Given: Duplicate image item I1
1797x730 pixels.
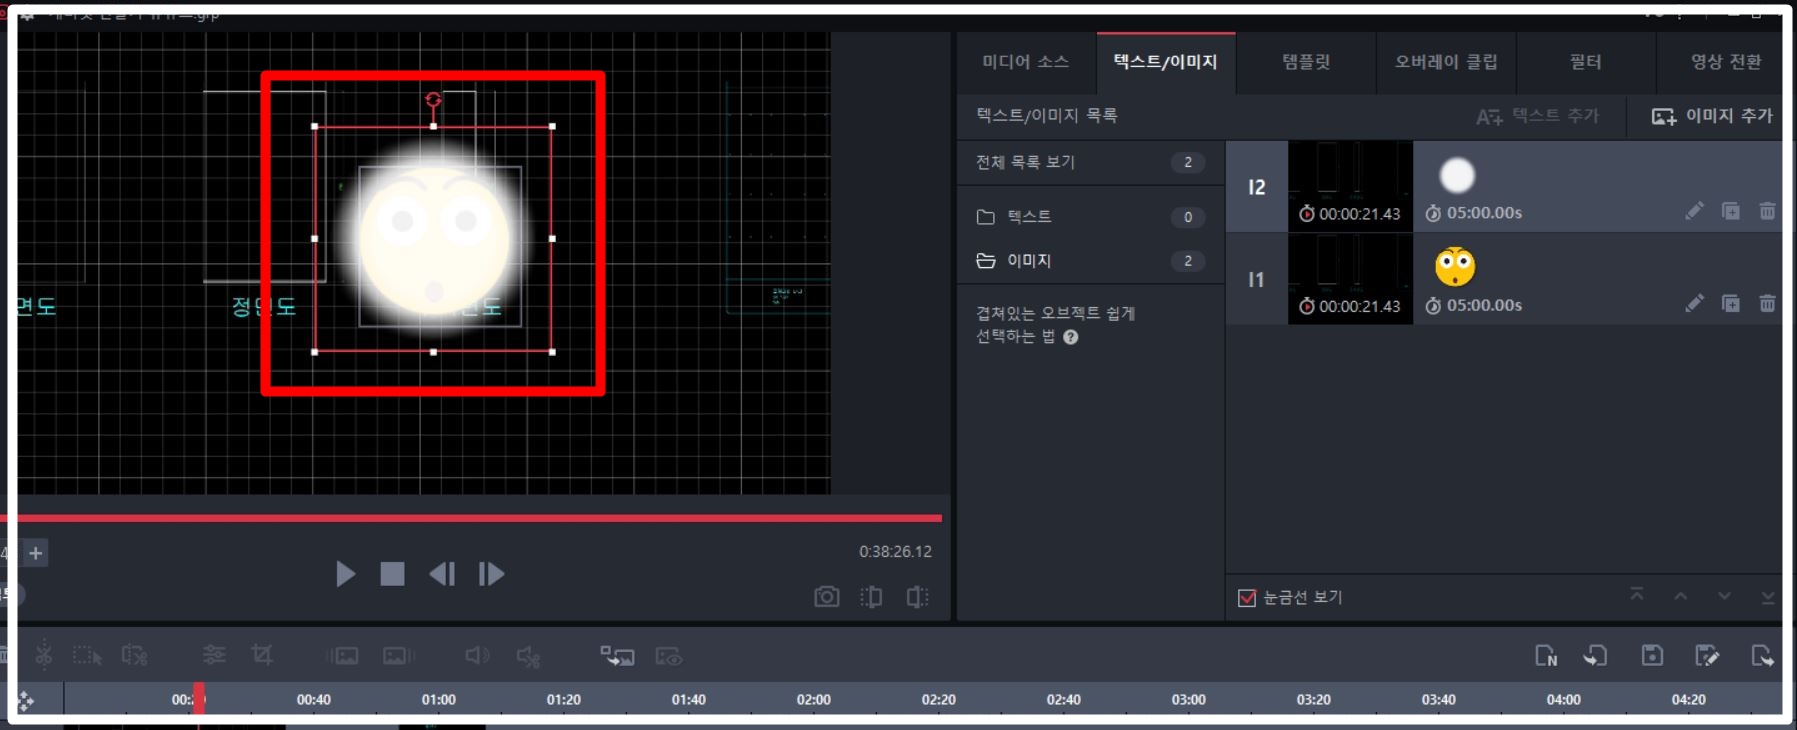Looking at the screenshot, I should click(x=1731, y=303).
